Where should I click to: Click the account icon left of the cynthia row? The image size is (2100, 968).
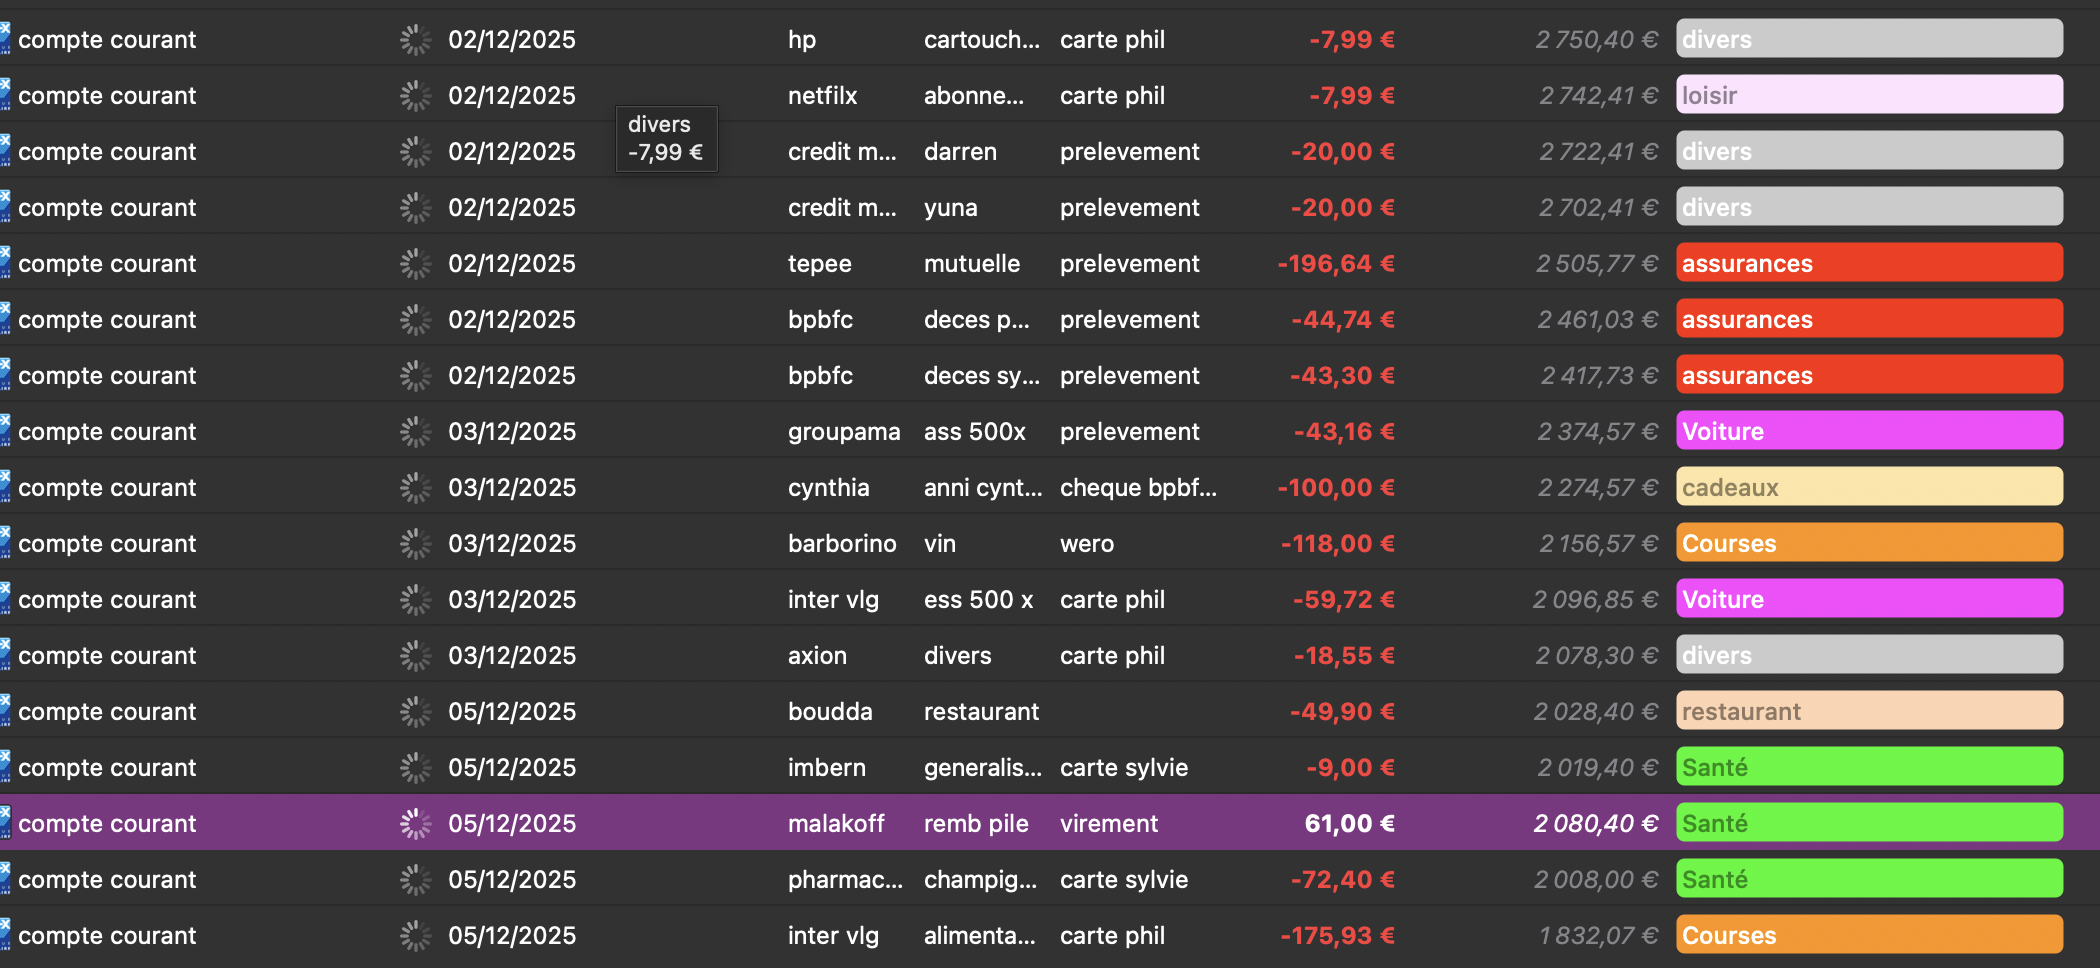click(5, 488)
